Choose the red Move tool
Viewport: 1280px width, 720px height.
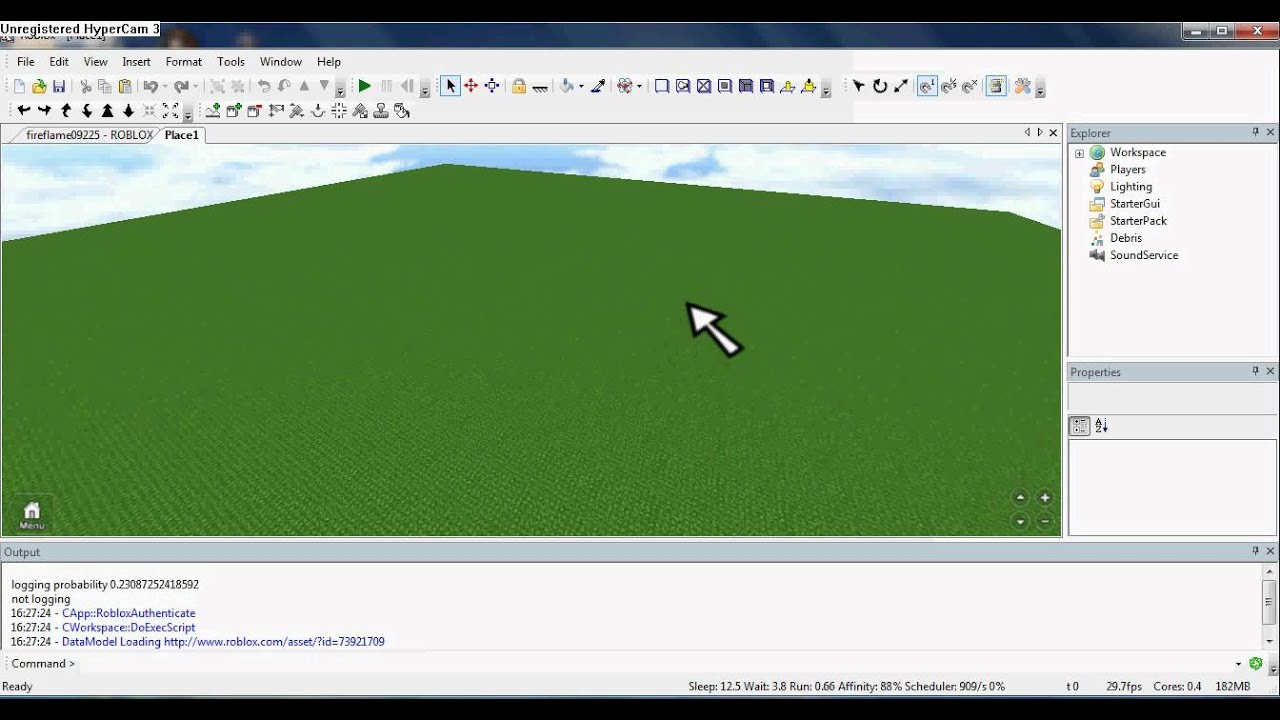[471, 86]
